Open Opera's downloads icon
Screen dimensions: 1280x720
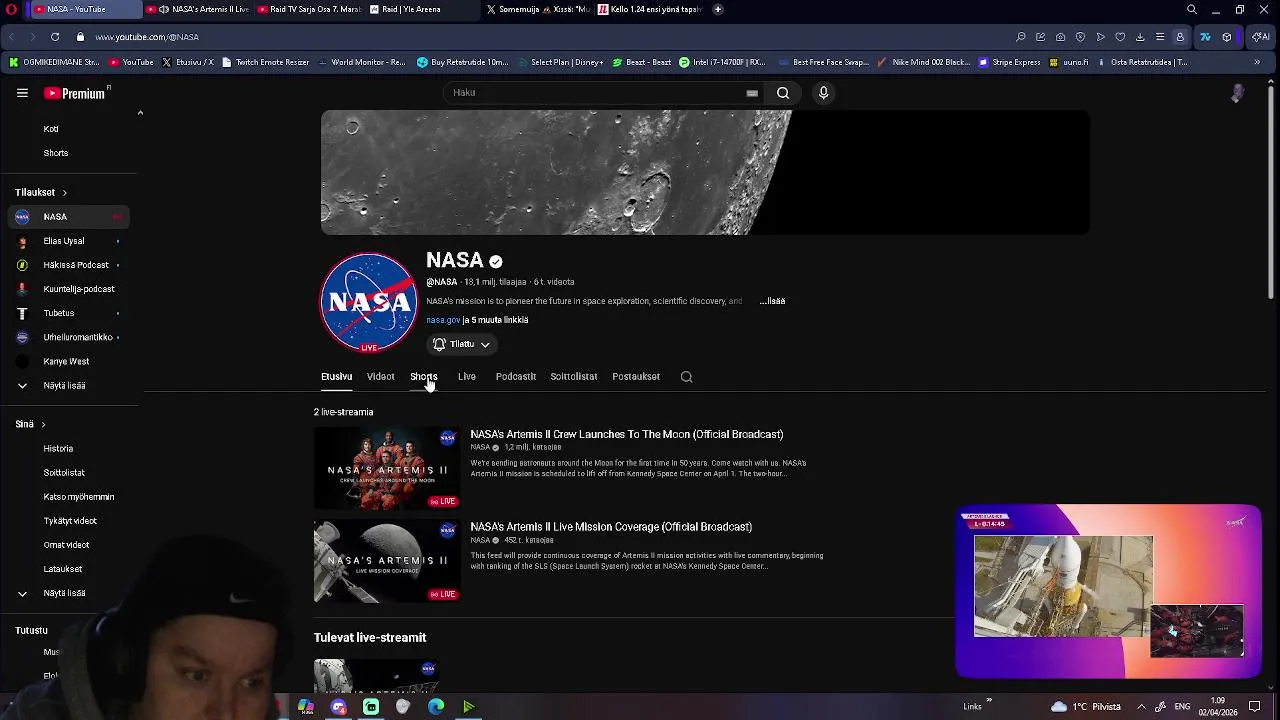pyautogui.click(x=1140, y=37)
